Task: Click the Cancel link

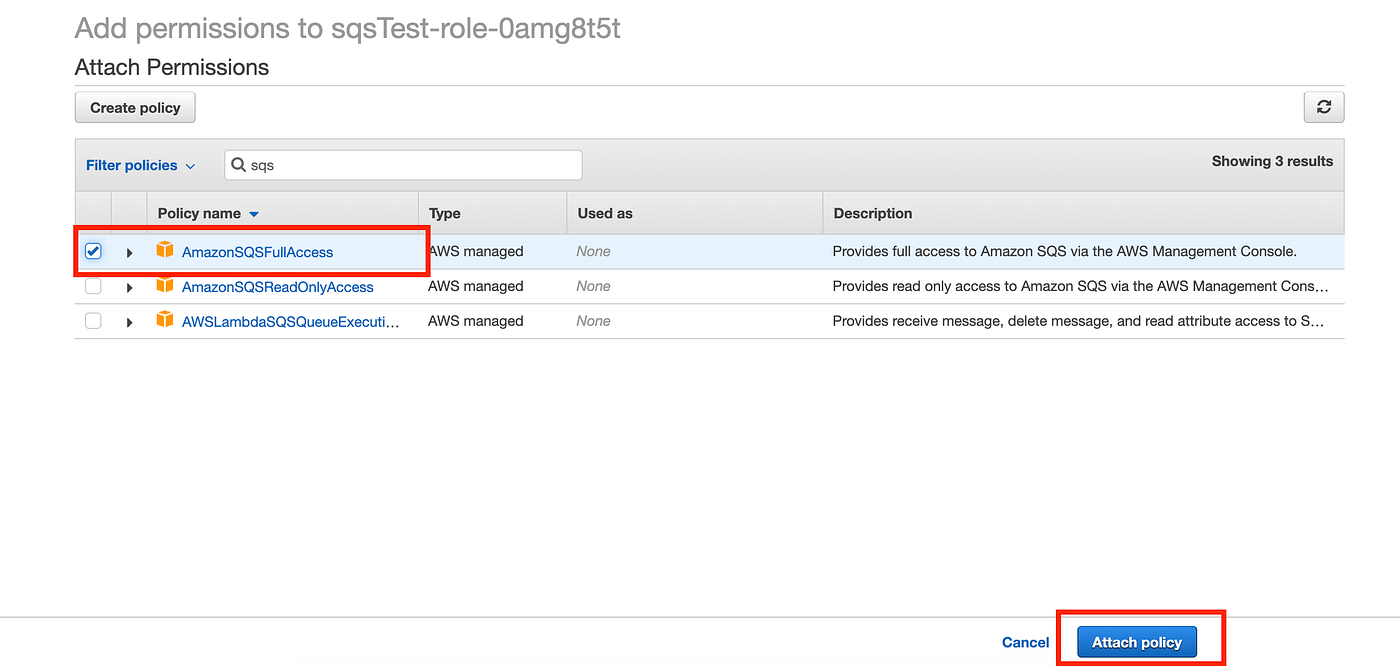Action: point(1025,642)
